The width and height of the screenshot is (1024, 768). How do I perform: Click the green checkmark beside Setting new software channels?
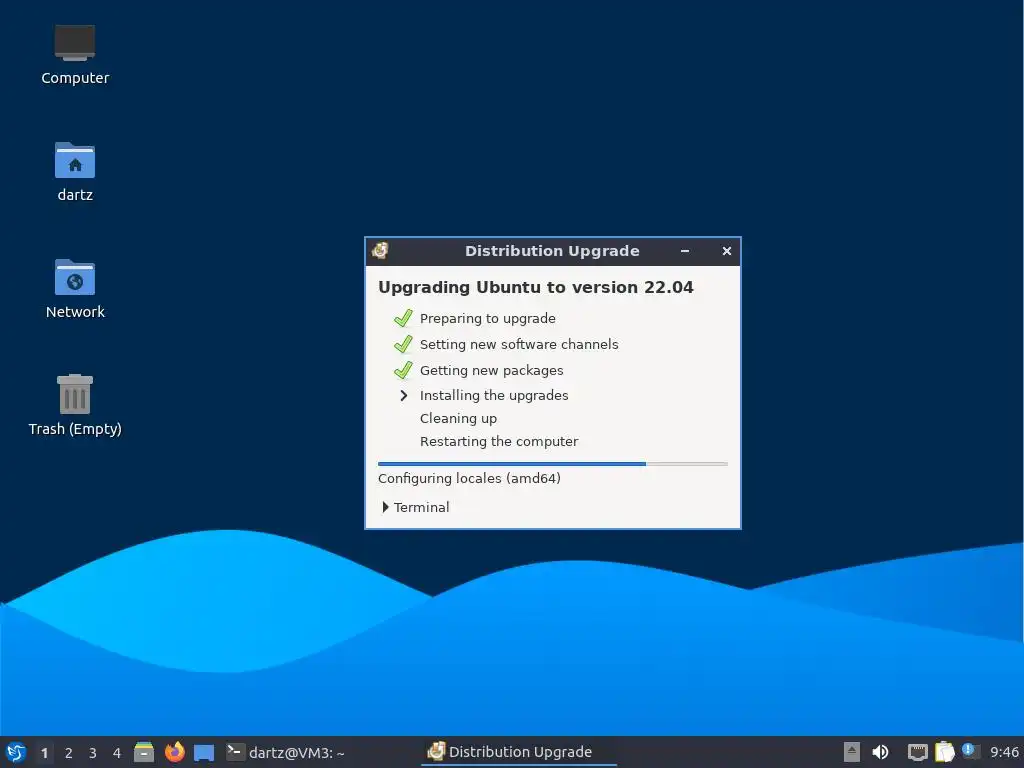[x=403, y=344]
